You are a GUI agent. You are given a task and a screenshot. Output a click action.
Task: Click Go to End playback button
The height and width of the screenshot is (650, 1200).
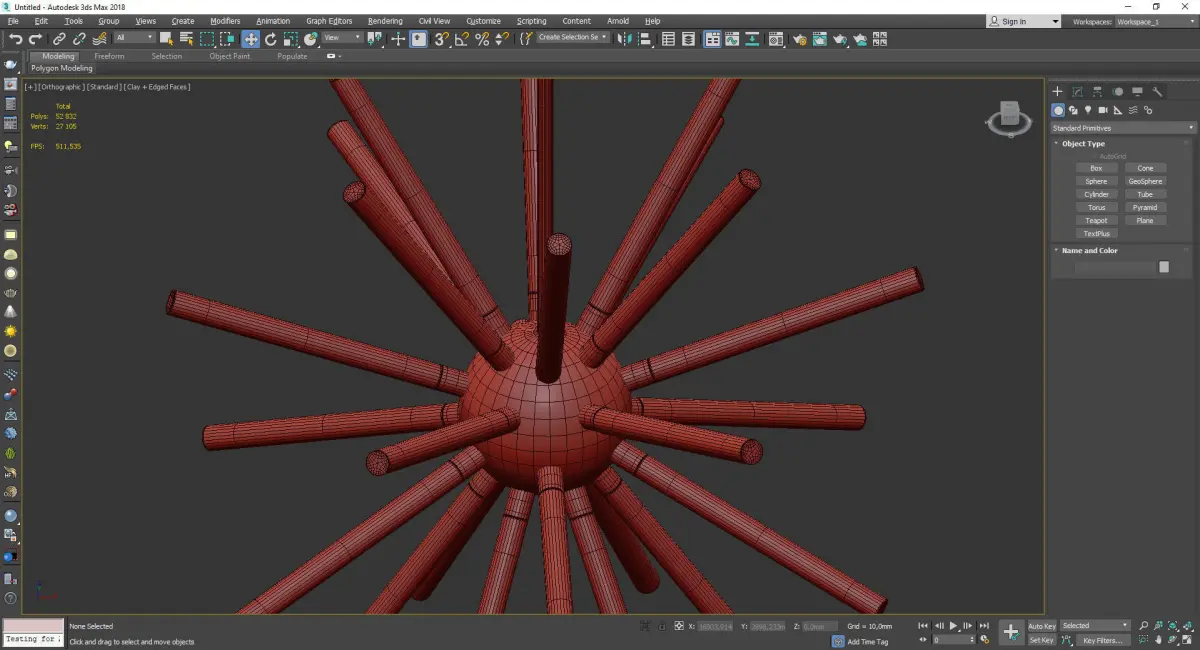985,626
